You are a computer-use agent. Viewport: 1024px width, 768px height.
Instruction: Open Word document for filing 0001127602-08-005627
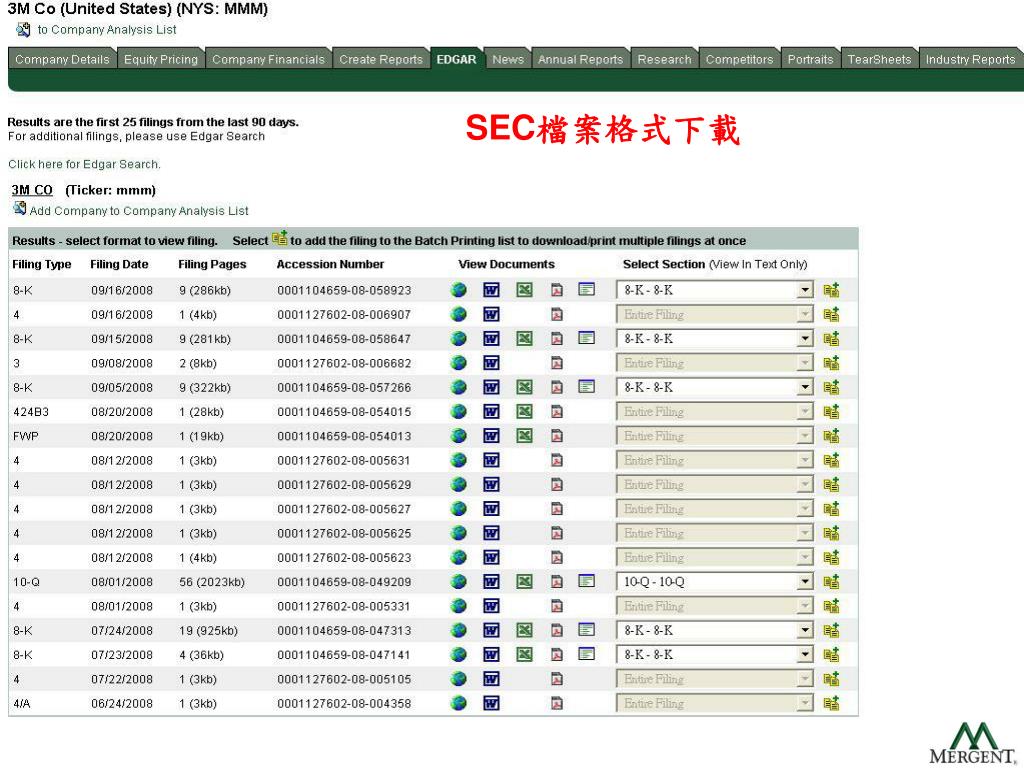click(491, 509)
